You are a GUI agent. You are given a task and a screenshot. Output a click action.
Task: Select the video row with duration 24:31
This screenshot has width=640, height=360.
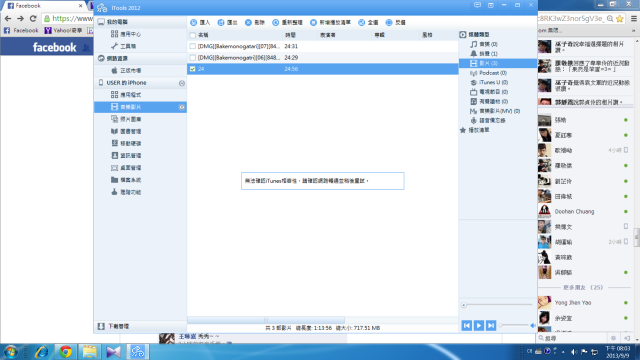[322, 47]
